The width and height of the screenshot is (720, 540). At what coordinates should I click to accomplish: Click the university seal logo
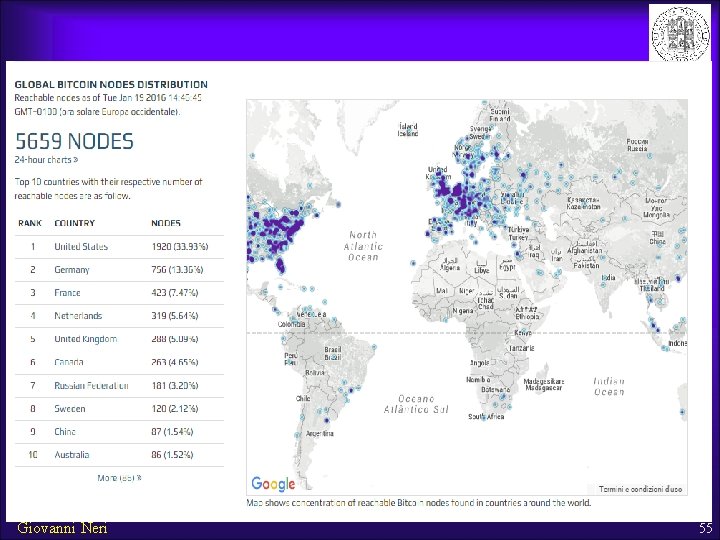680,34
